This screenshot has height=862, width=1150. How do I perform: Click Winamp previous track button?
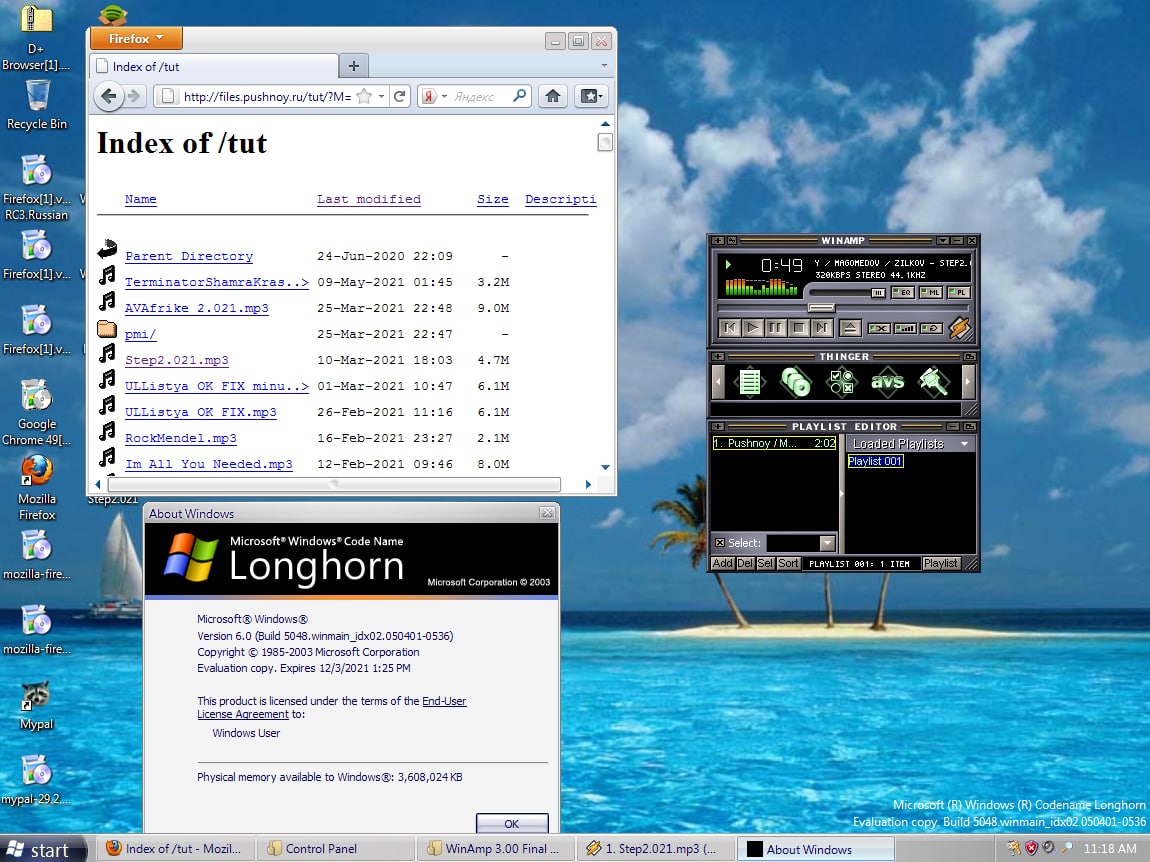tap(730, 328)
